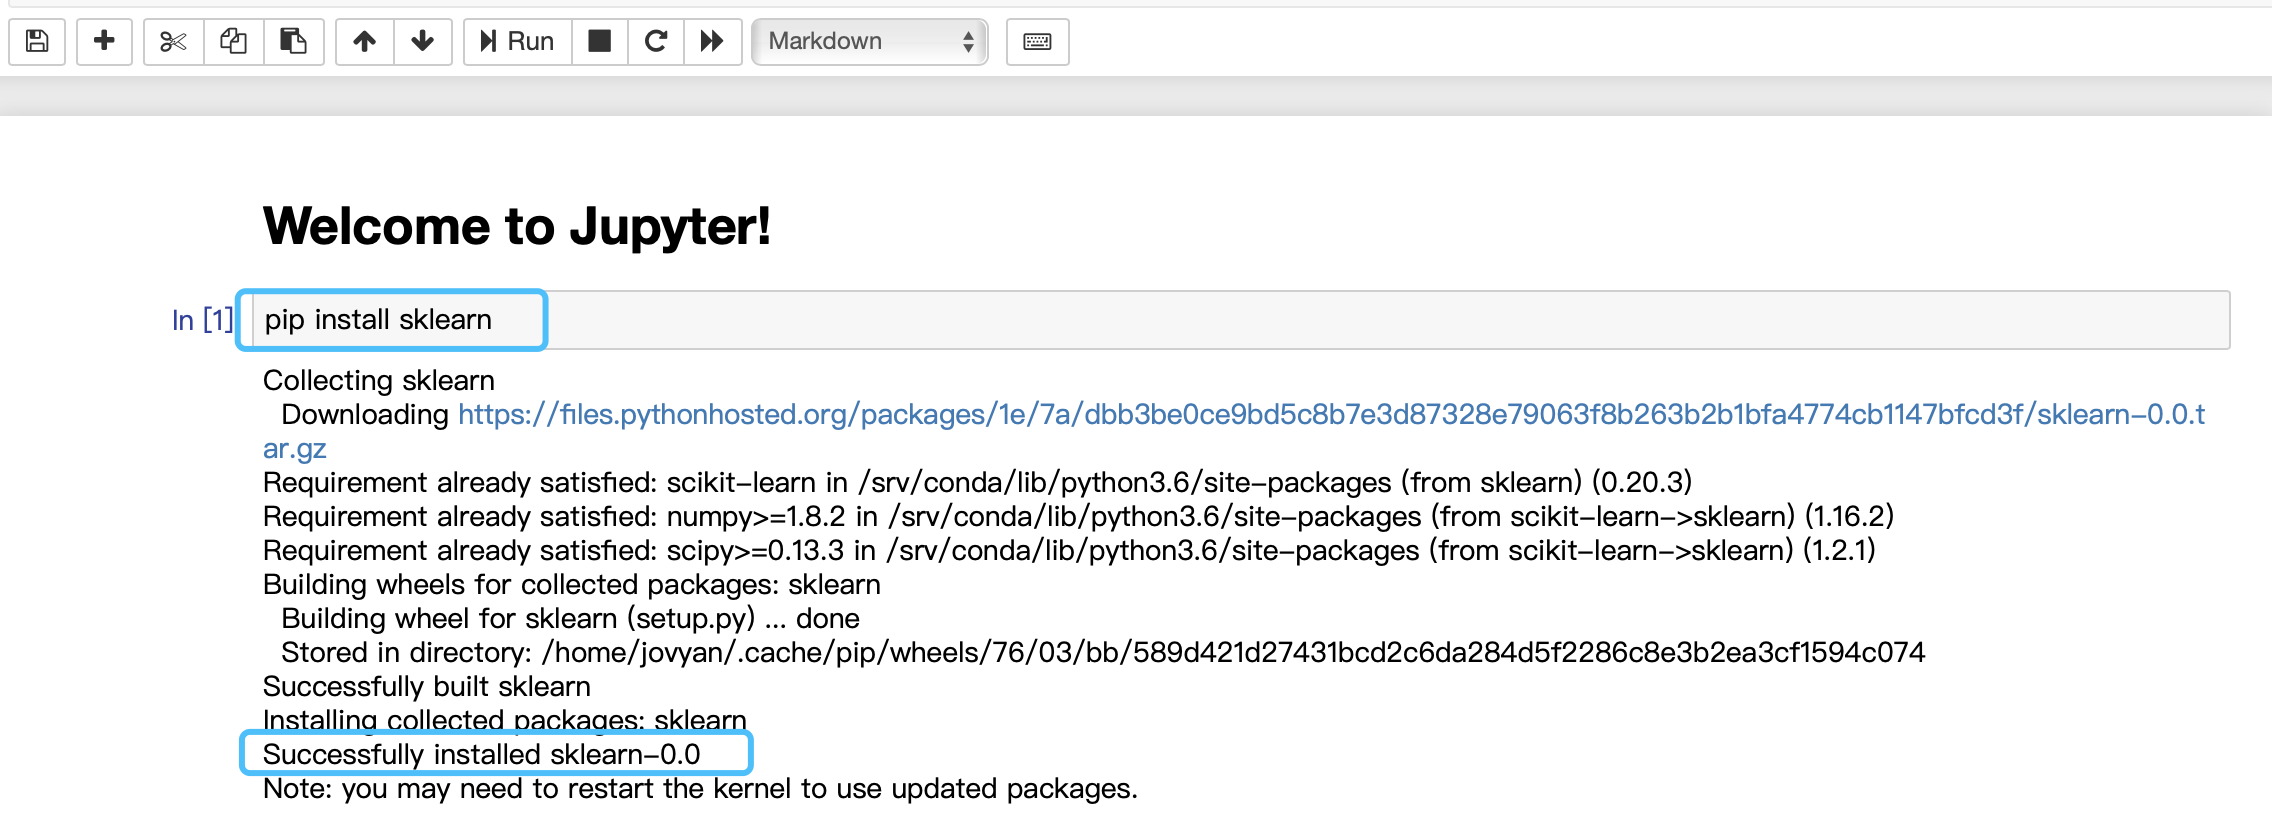Restart kernel and rerun all fast-forward icon
This screenshot has width=2272, height=816.
click(712, 41)
